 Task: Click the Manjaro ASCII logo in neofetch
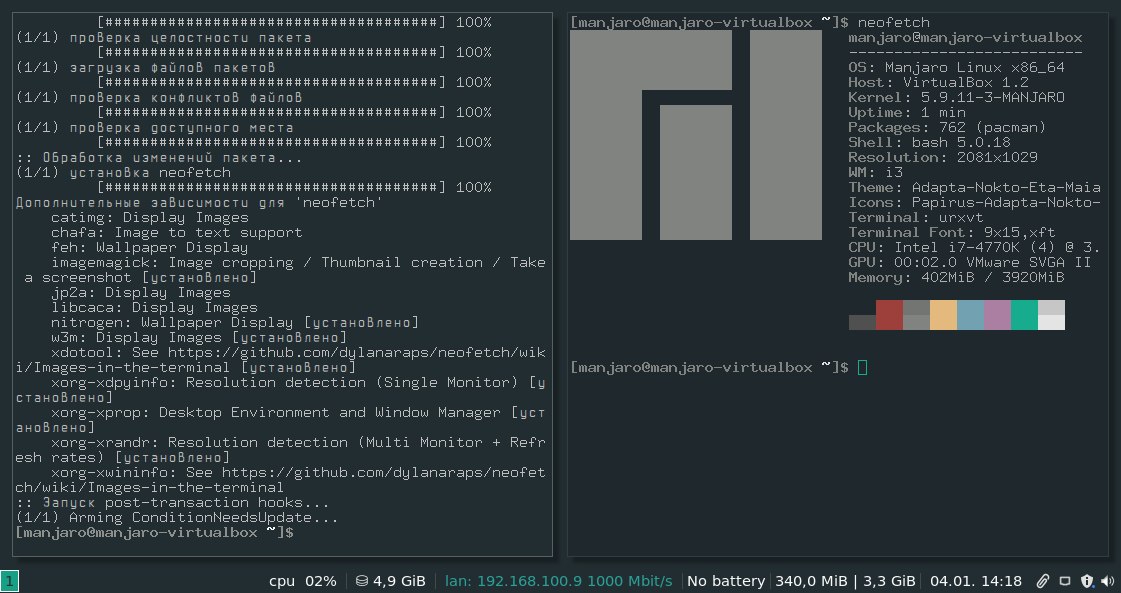coord(696,134)
